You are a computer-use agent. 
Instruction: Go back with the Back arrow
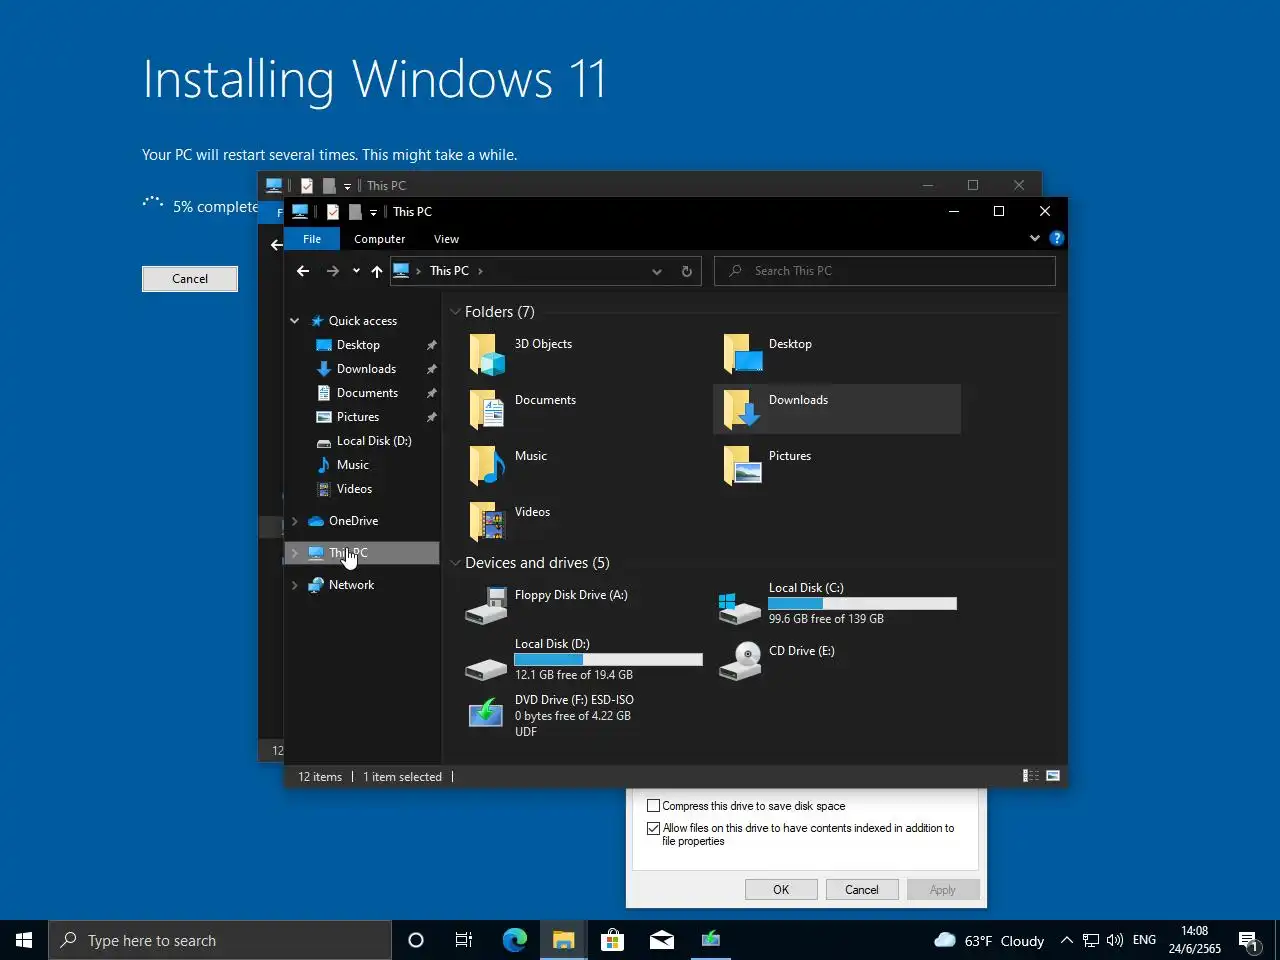coord(303,271)
